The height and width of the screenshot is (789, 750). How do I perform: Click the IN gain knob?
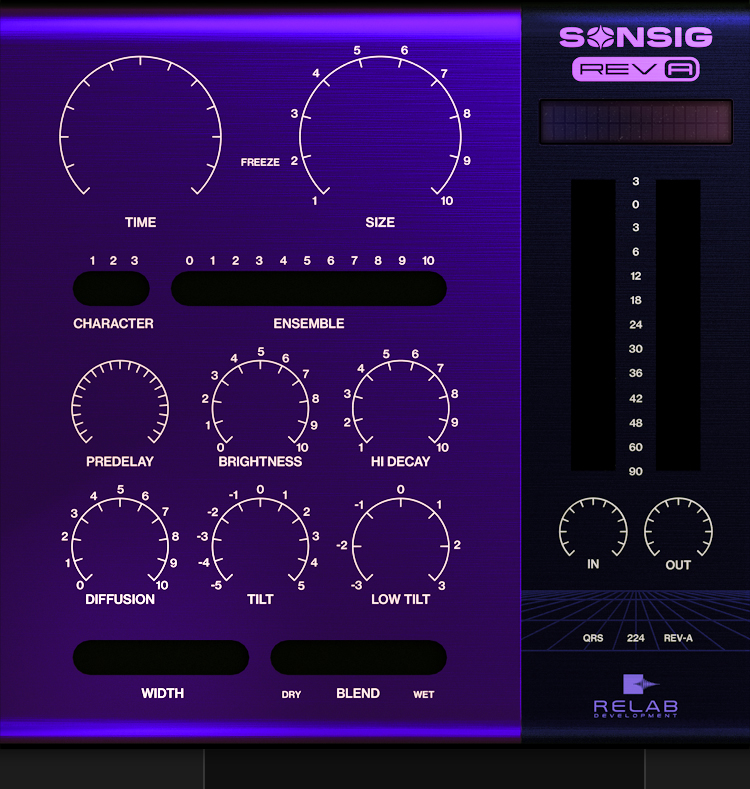593,530
